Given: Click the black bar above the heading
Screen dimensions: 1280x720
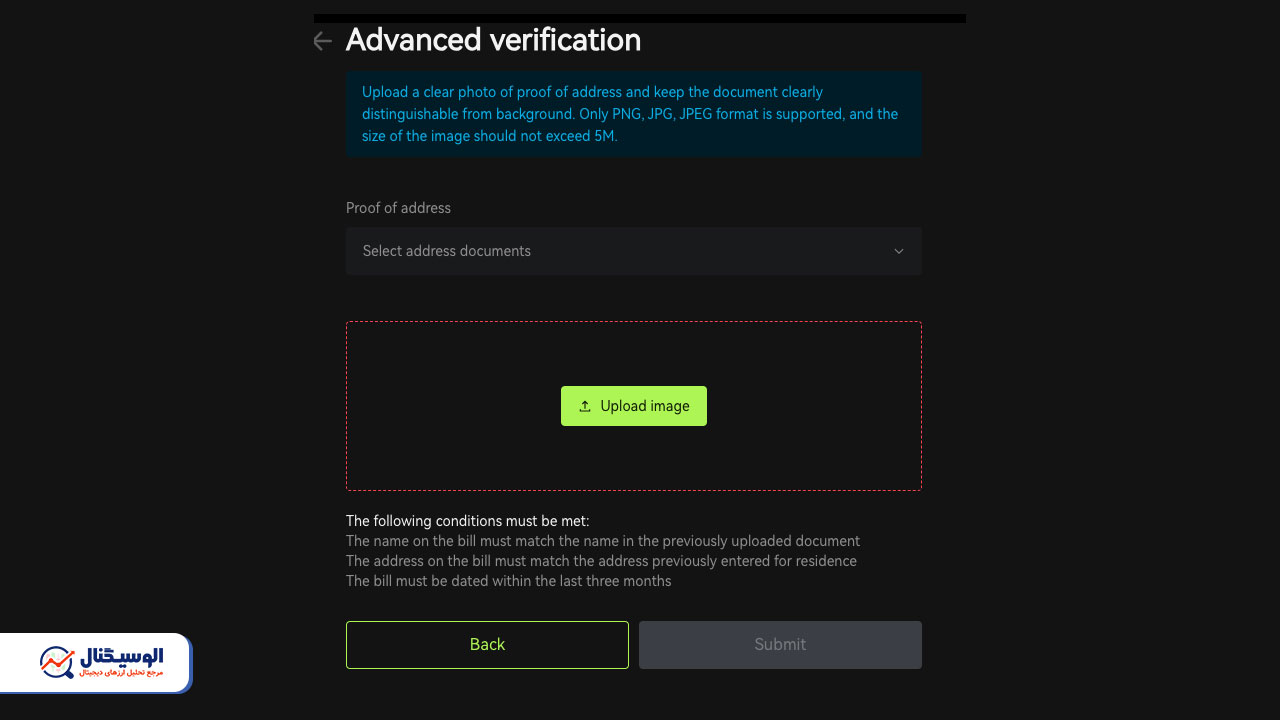Looking at the screenshot, I should point(640,18).
